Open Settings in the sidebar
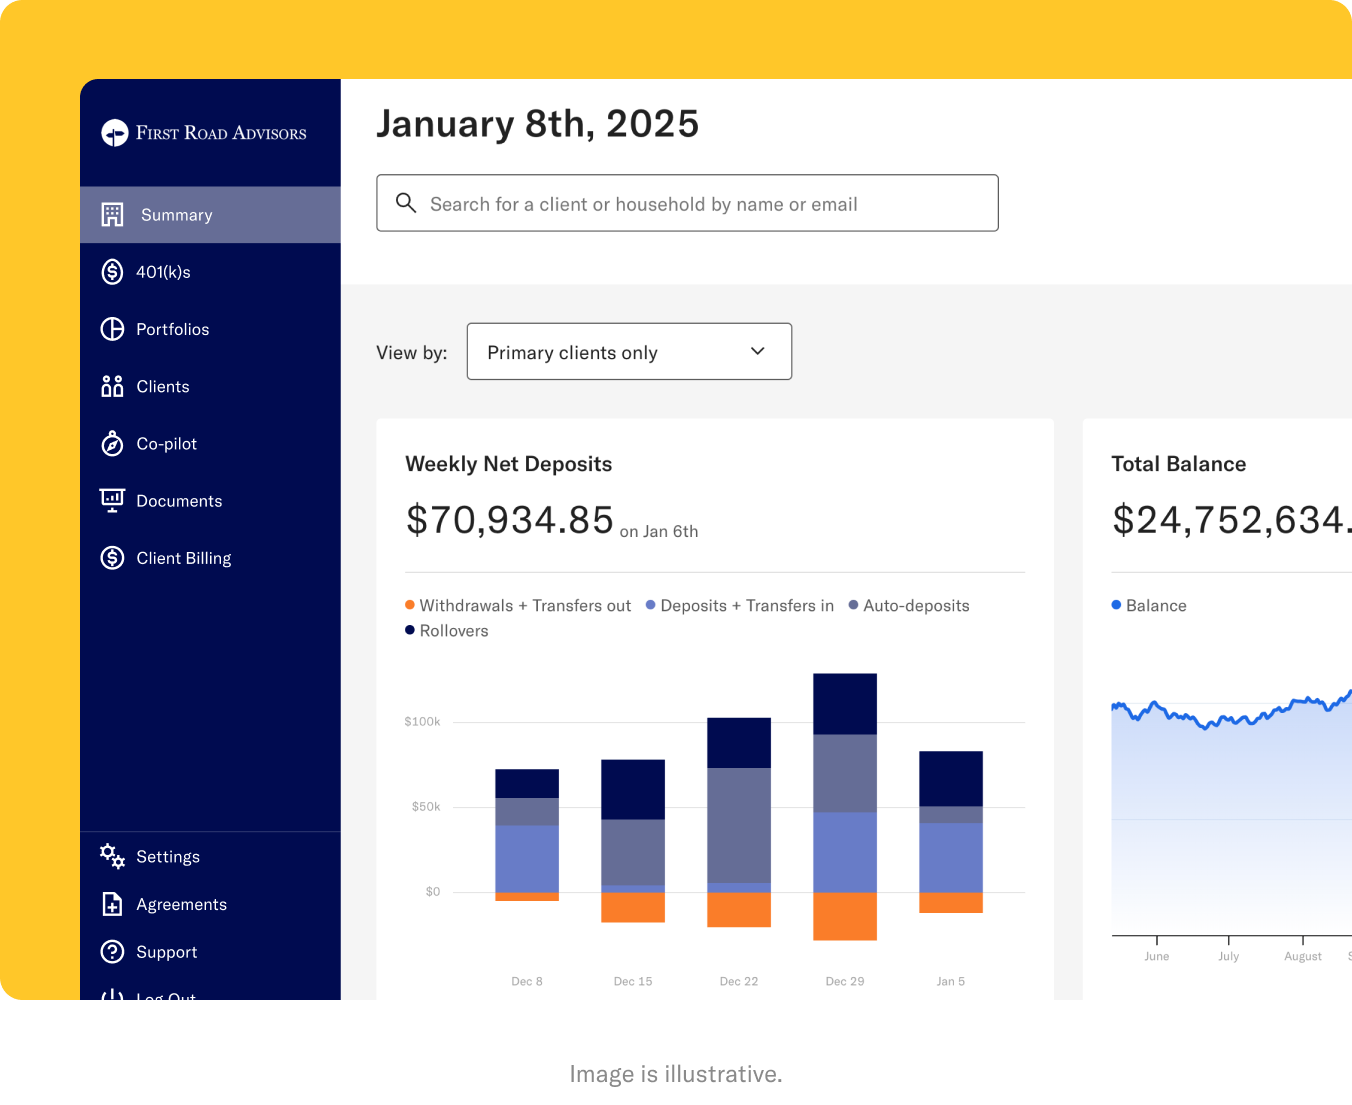 pos(210,857)
